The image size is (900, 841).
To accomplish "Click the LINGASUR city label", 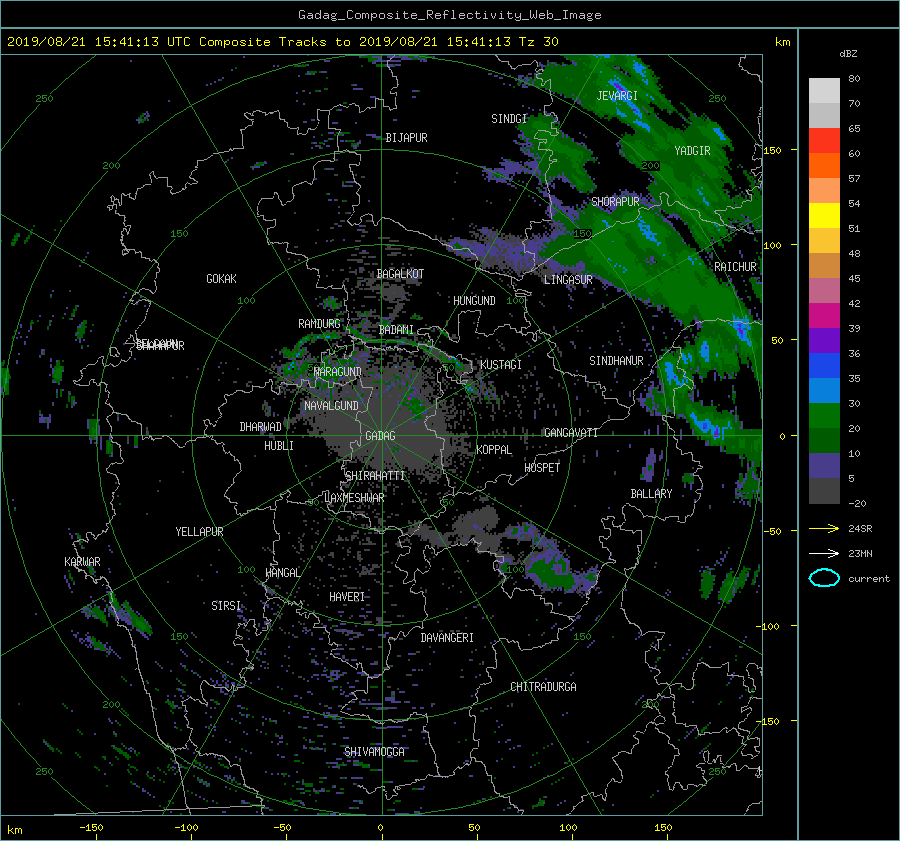I will (568, 280).
